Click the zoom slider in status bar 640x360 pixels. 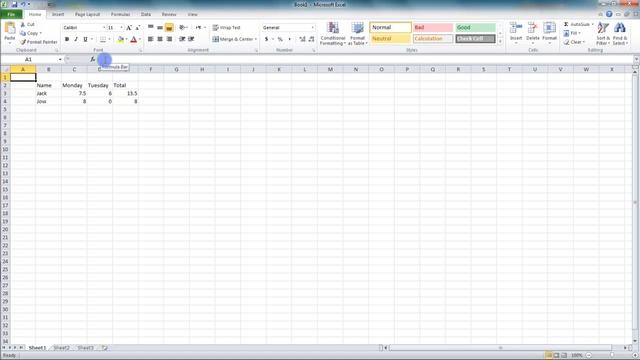(x=611, y=355)
